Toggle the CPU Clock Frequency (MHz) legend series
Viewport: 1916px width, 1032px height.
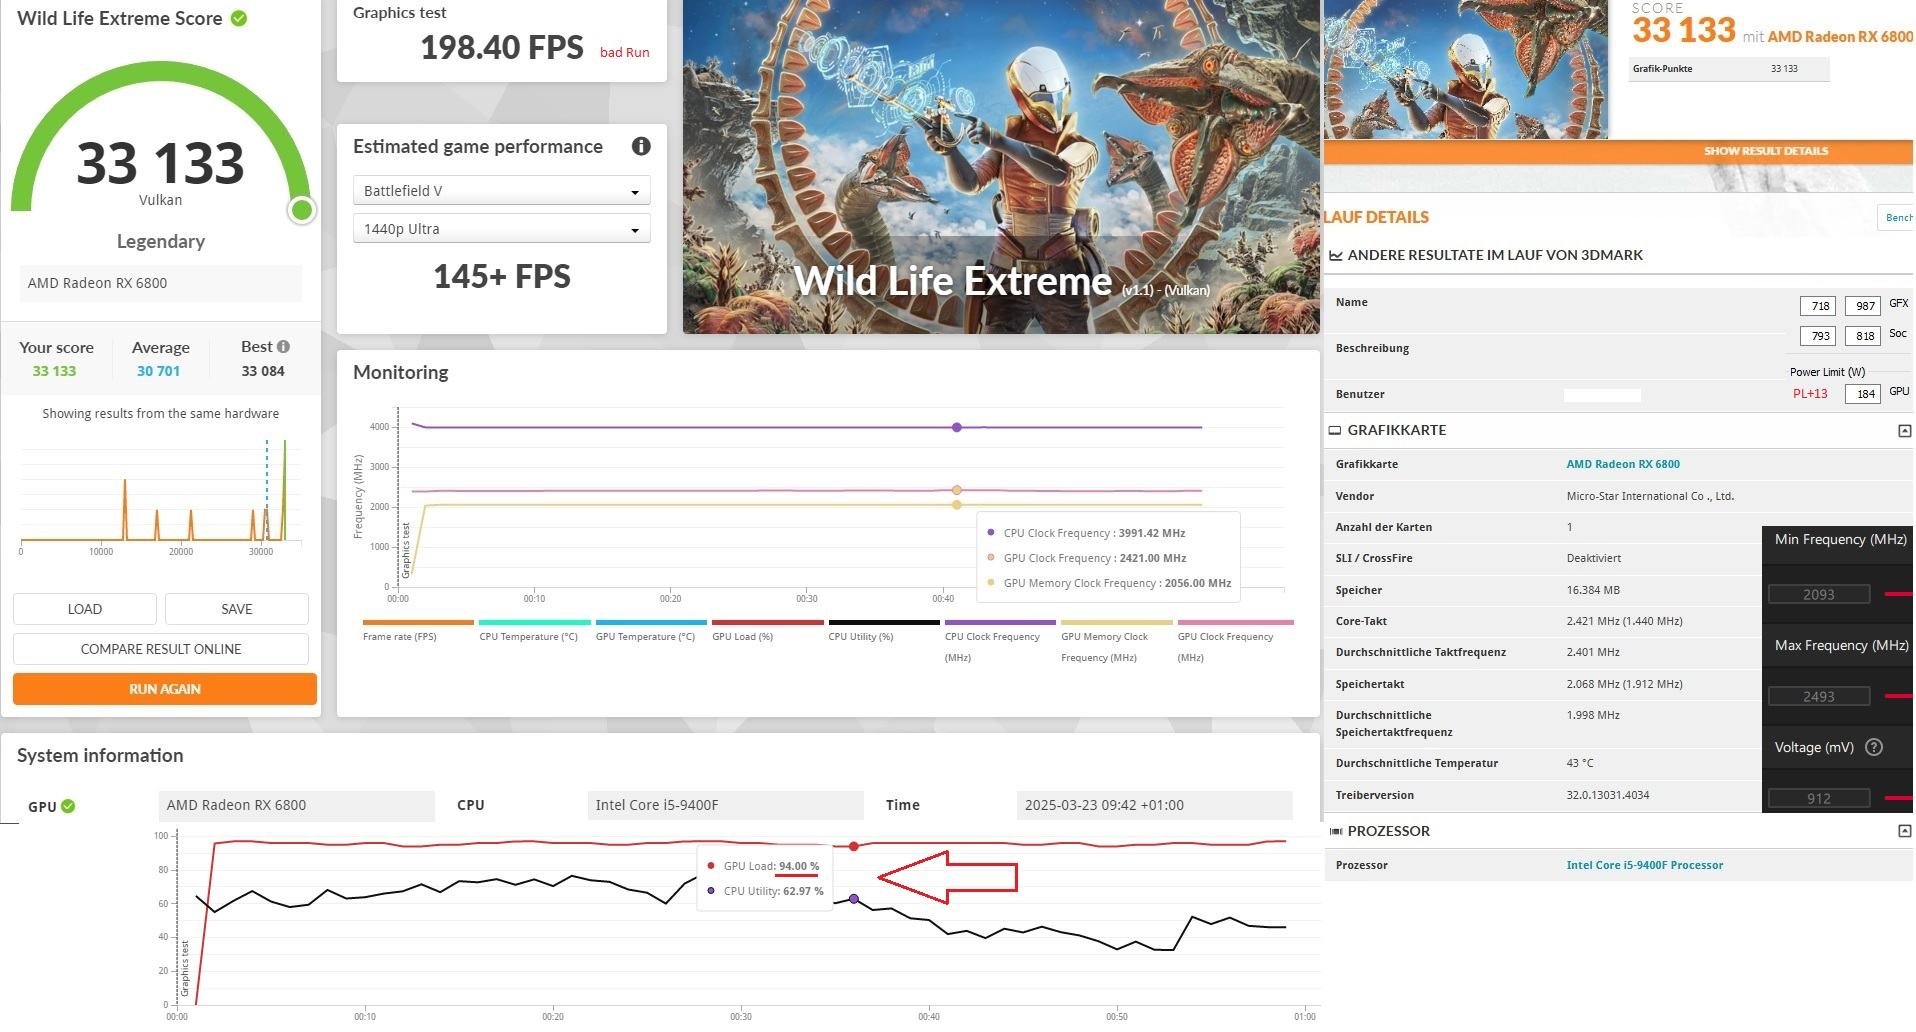1000,641
